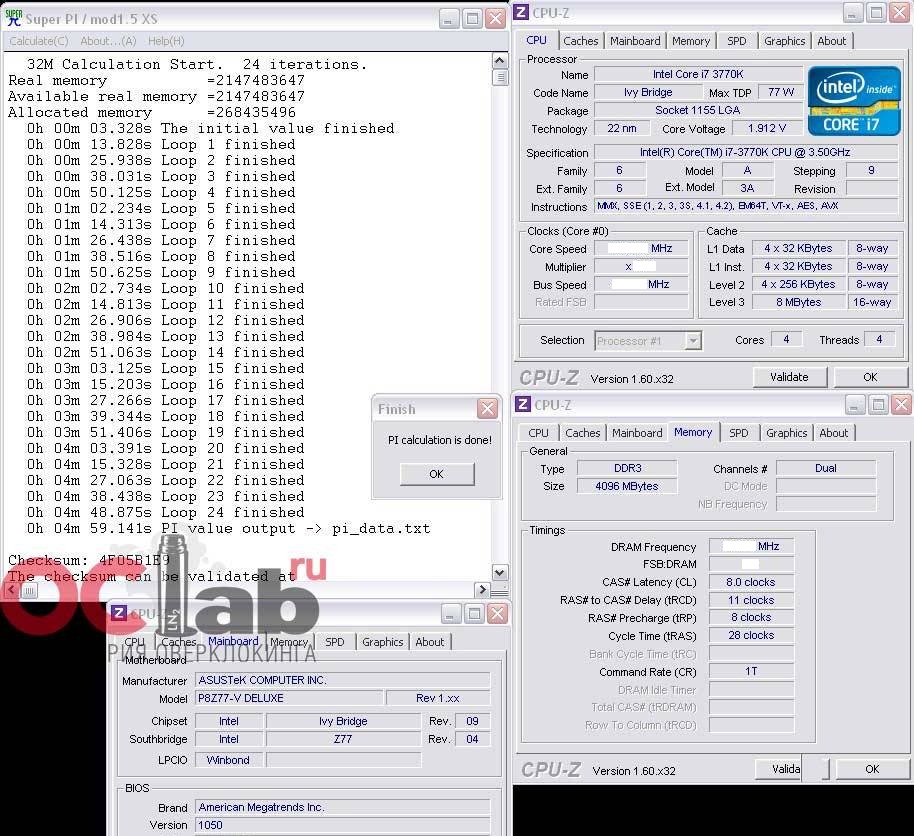Select CPU tab in the CPU-Z Memory window
The width and height of the screenshot is (914, 836).
538,433
